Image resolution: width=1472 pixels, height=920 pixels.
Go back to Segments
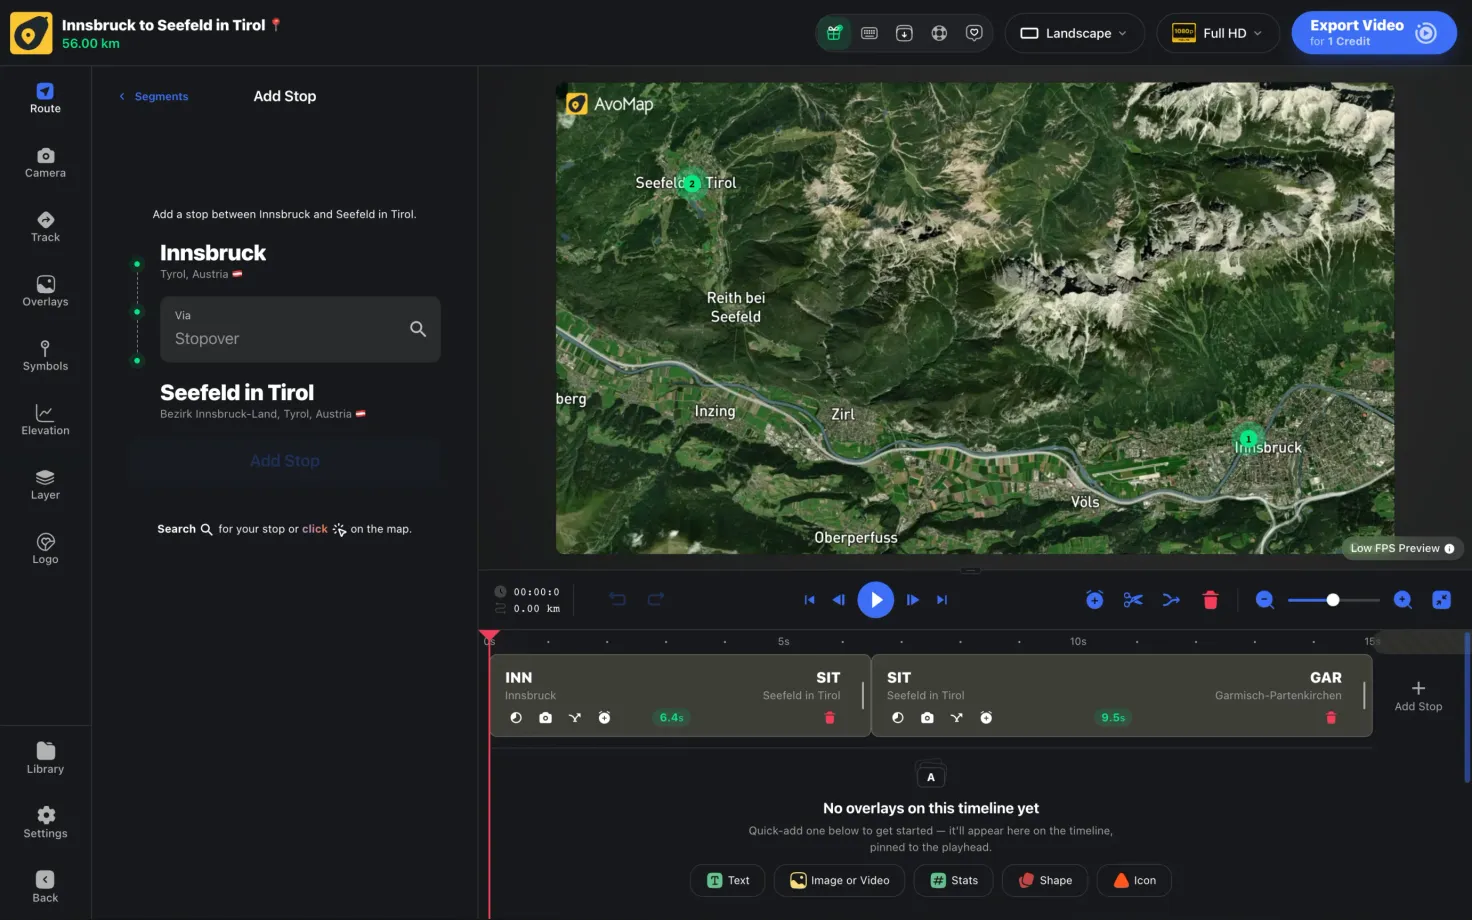click(x=154, y=97)
